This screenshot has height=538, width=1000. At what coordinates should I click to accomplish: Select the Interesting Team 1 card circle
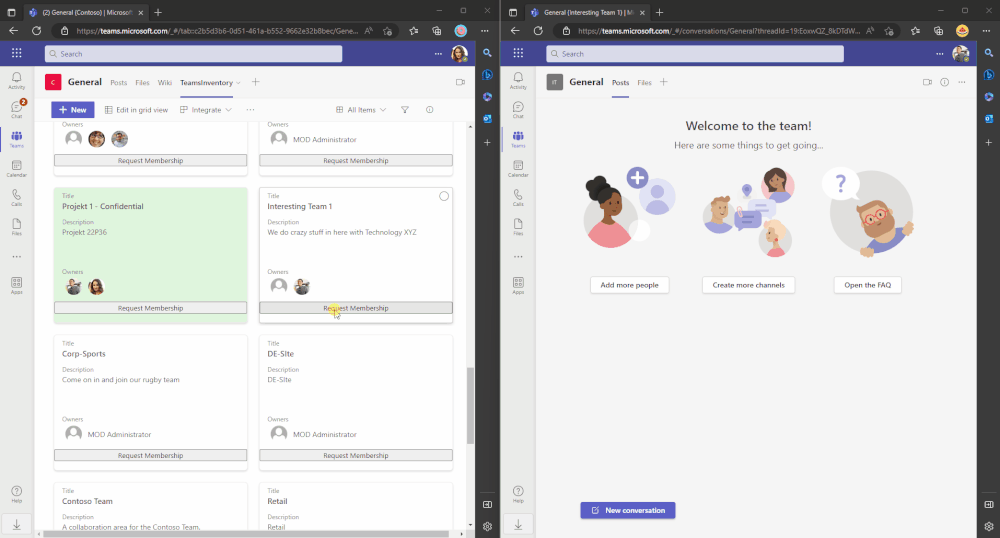pos(444,196)
